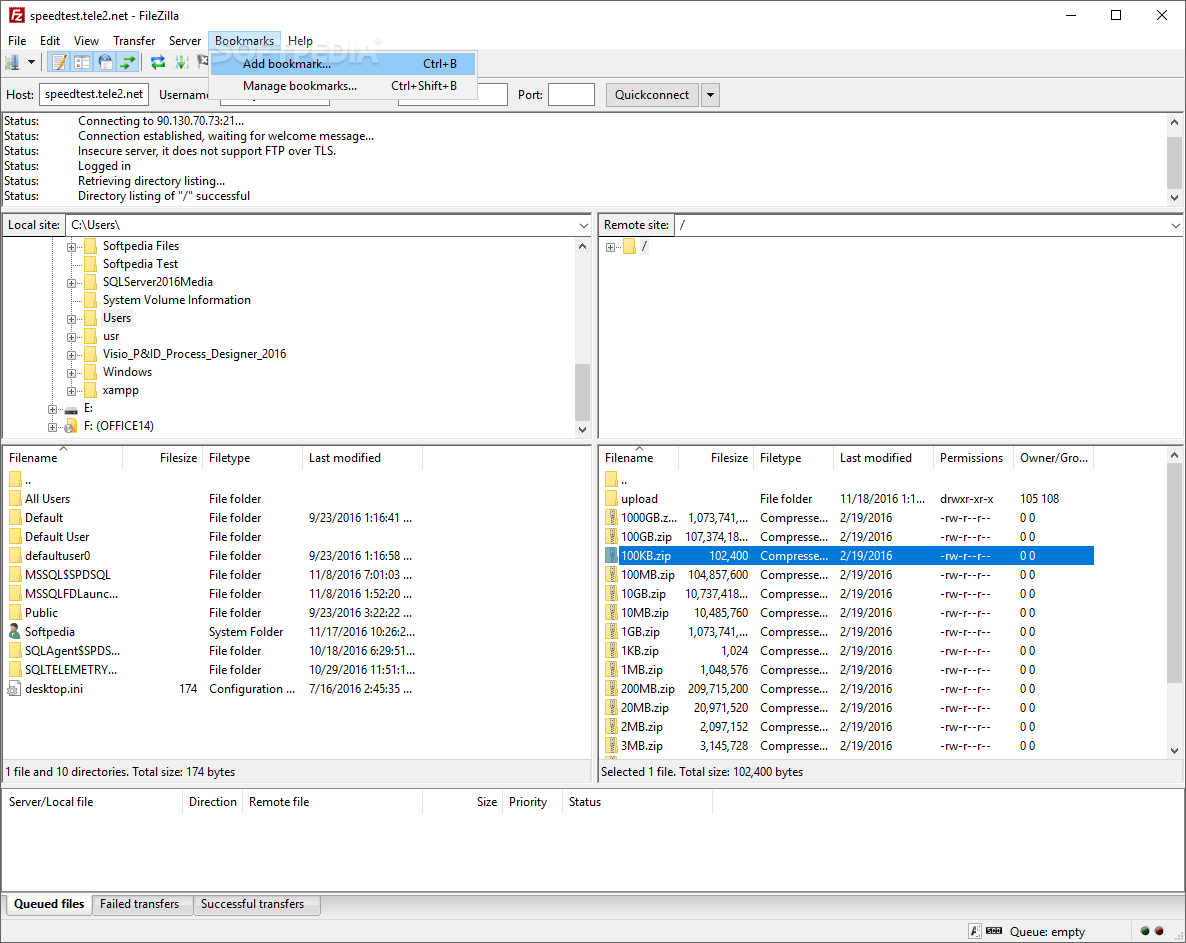This screenshot has height=943, width=1186.
Task: Click process queue toggle icon
Action: (x=182, y=63)
